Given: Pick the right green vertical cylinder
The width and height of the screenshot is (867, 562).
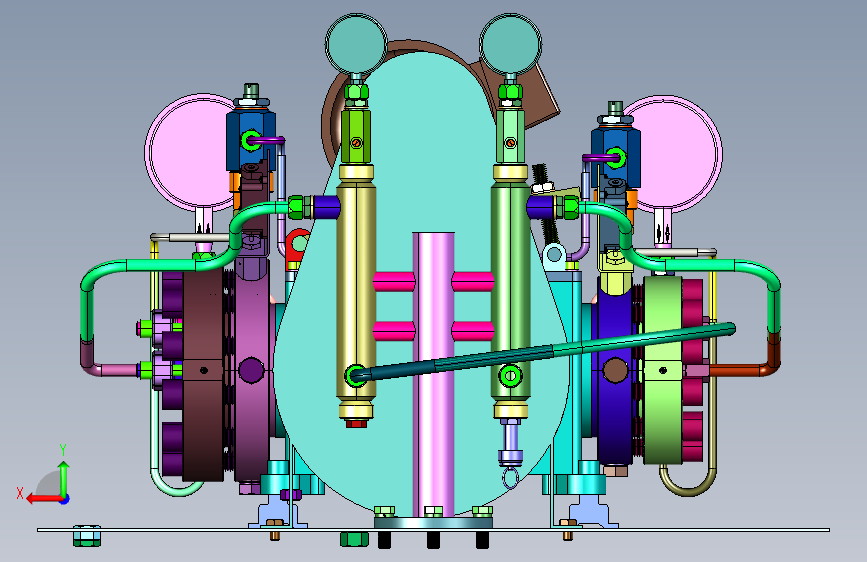Looking at the screenshot, I should coord(511,292).
